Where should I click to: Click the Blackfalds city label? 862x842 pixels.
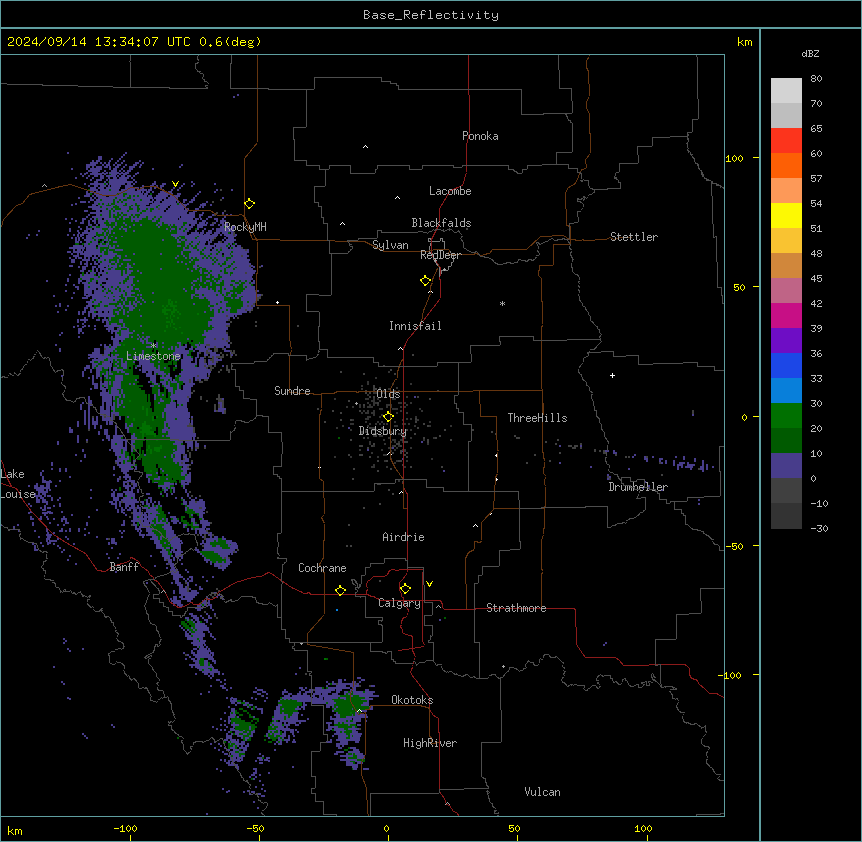tap(441, 223)
